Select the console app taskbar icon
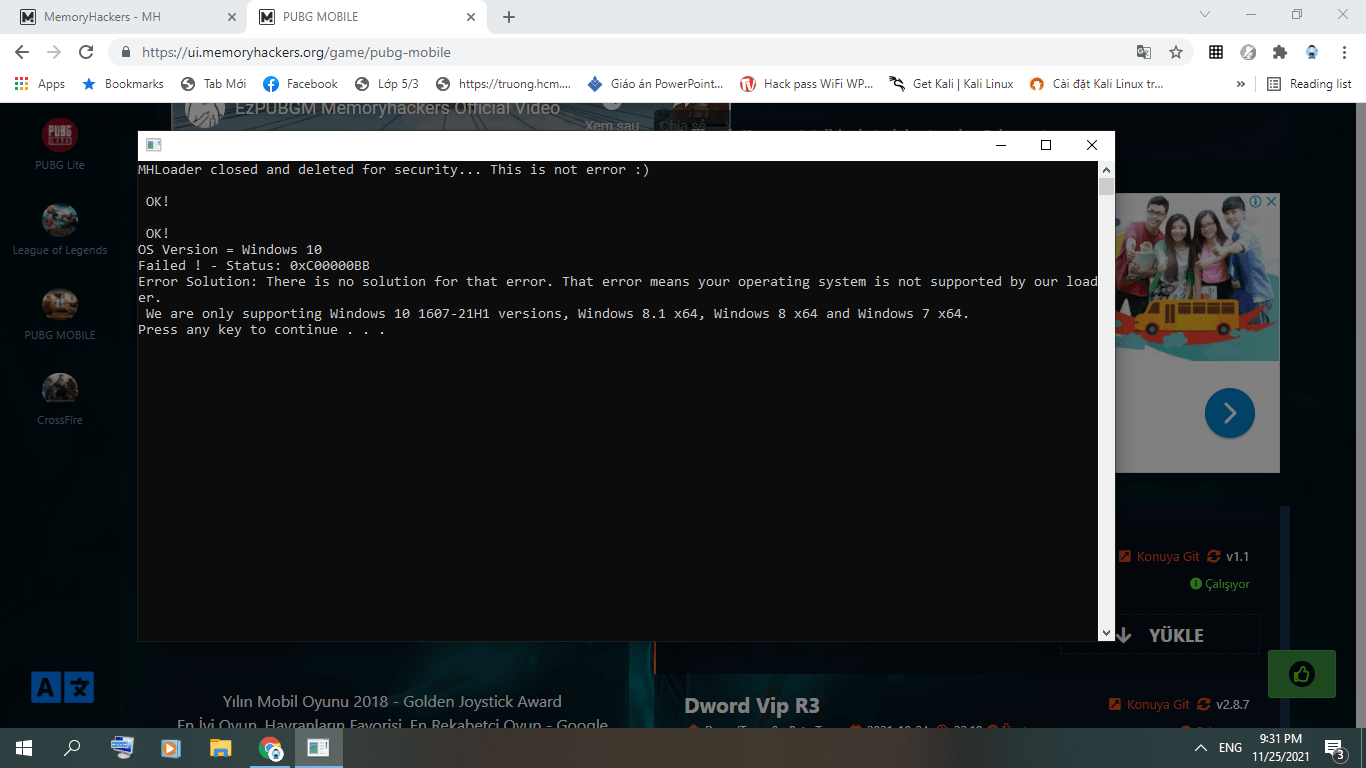The image size is (1366, 768). point(319,747)
